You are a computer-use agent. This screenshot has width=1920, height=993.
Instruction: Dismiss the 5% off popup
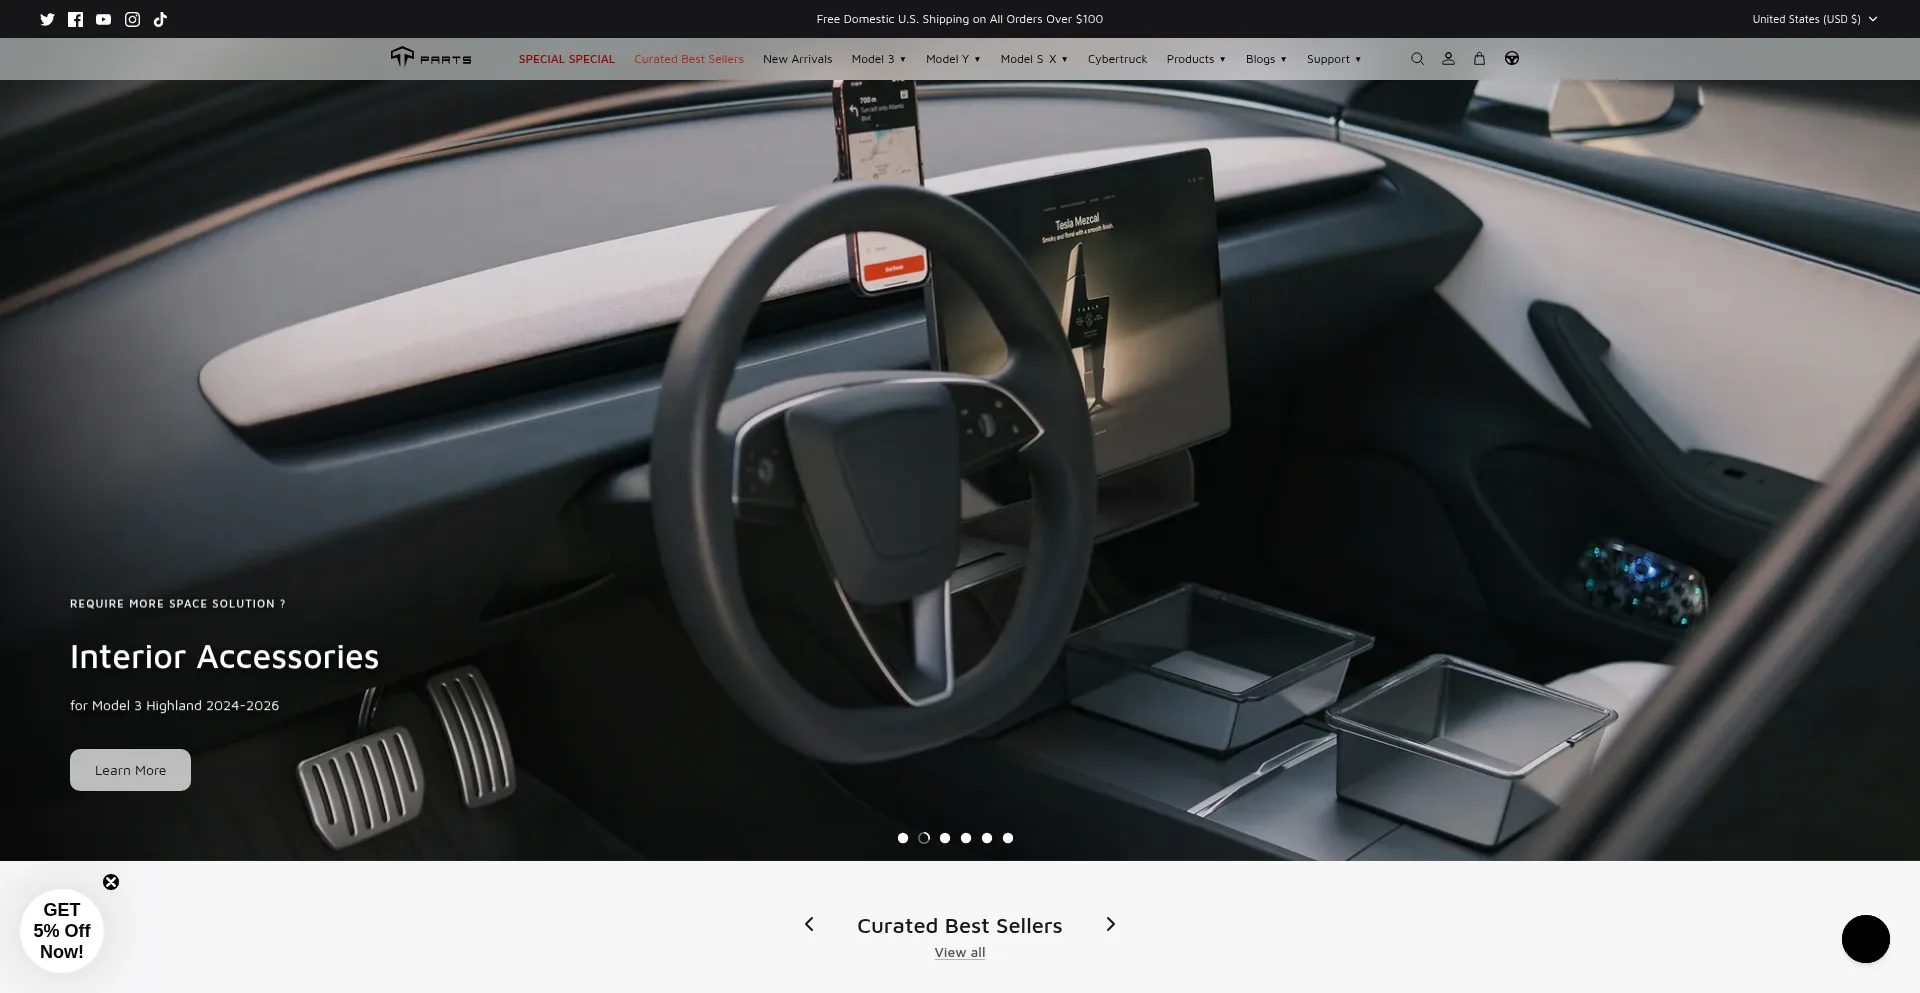point(111,882)
